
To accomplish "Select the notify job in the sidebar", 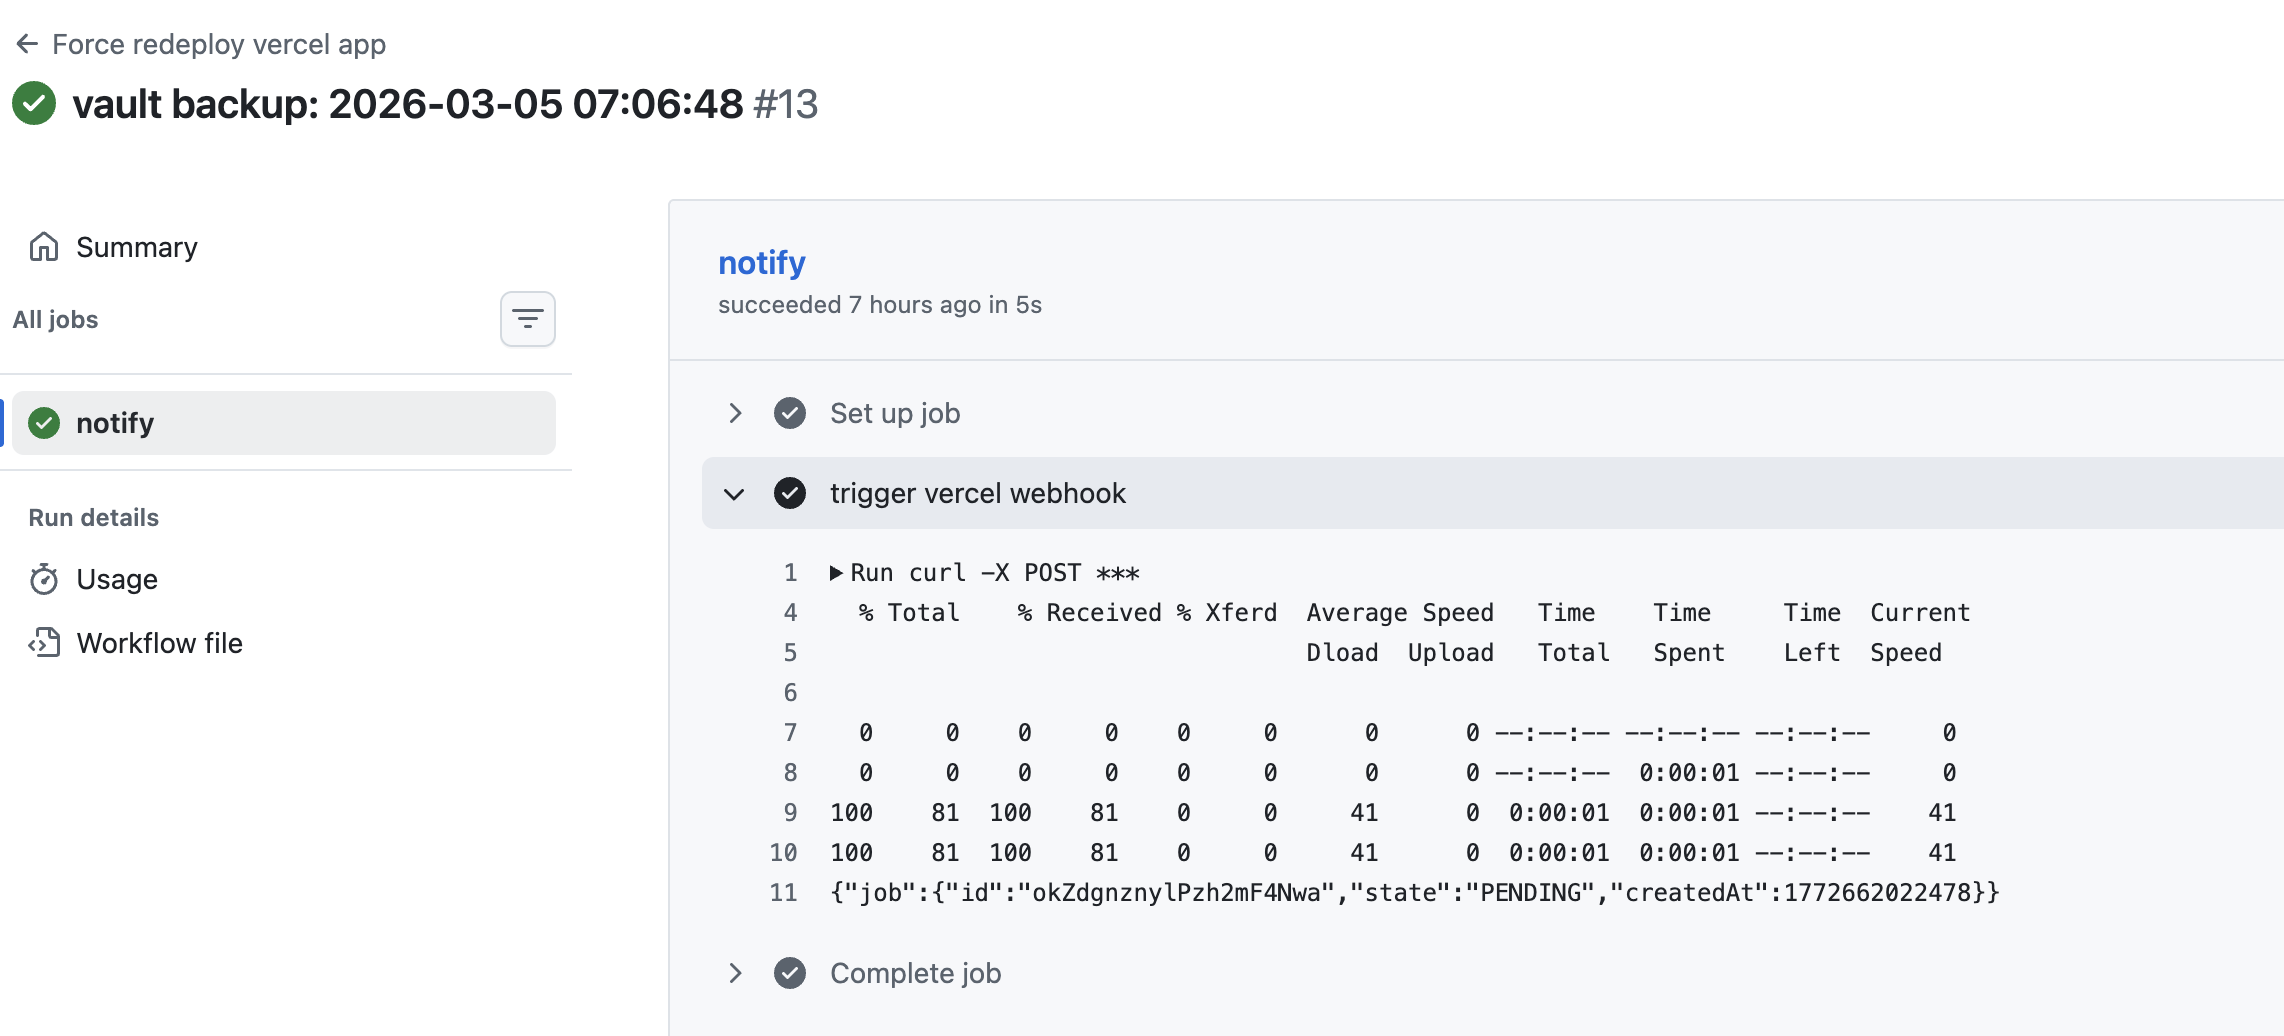I will [284, 423].
